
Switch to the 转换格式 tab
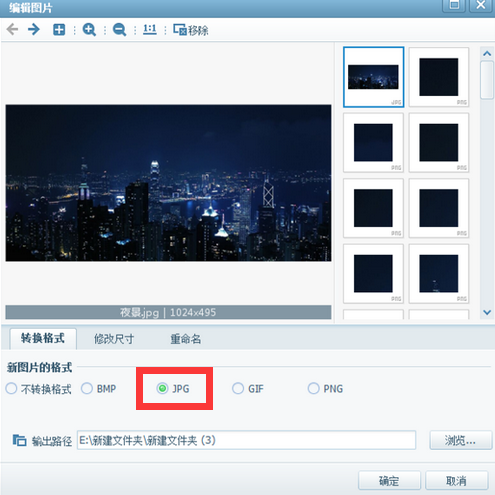pyautogui.click(x=43, y=338)
